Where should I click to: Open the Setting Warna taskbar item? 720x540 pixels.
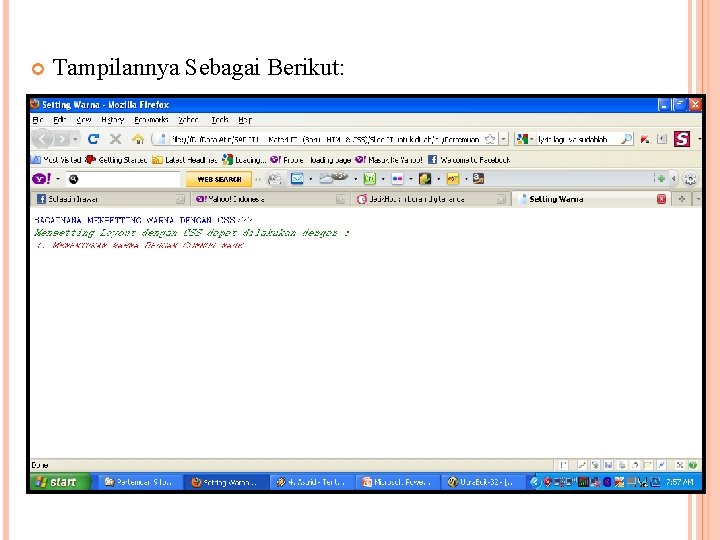[225, 482]
